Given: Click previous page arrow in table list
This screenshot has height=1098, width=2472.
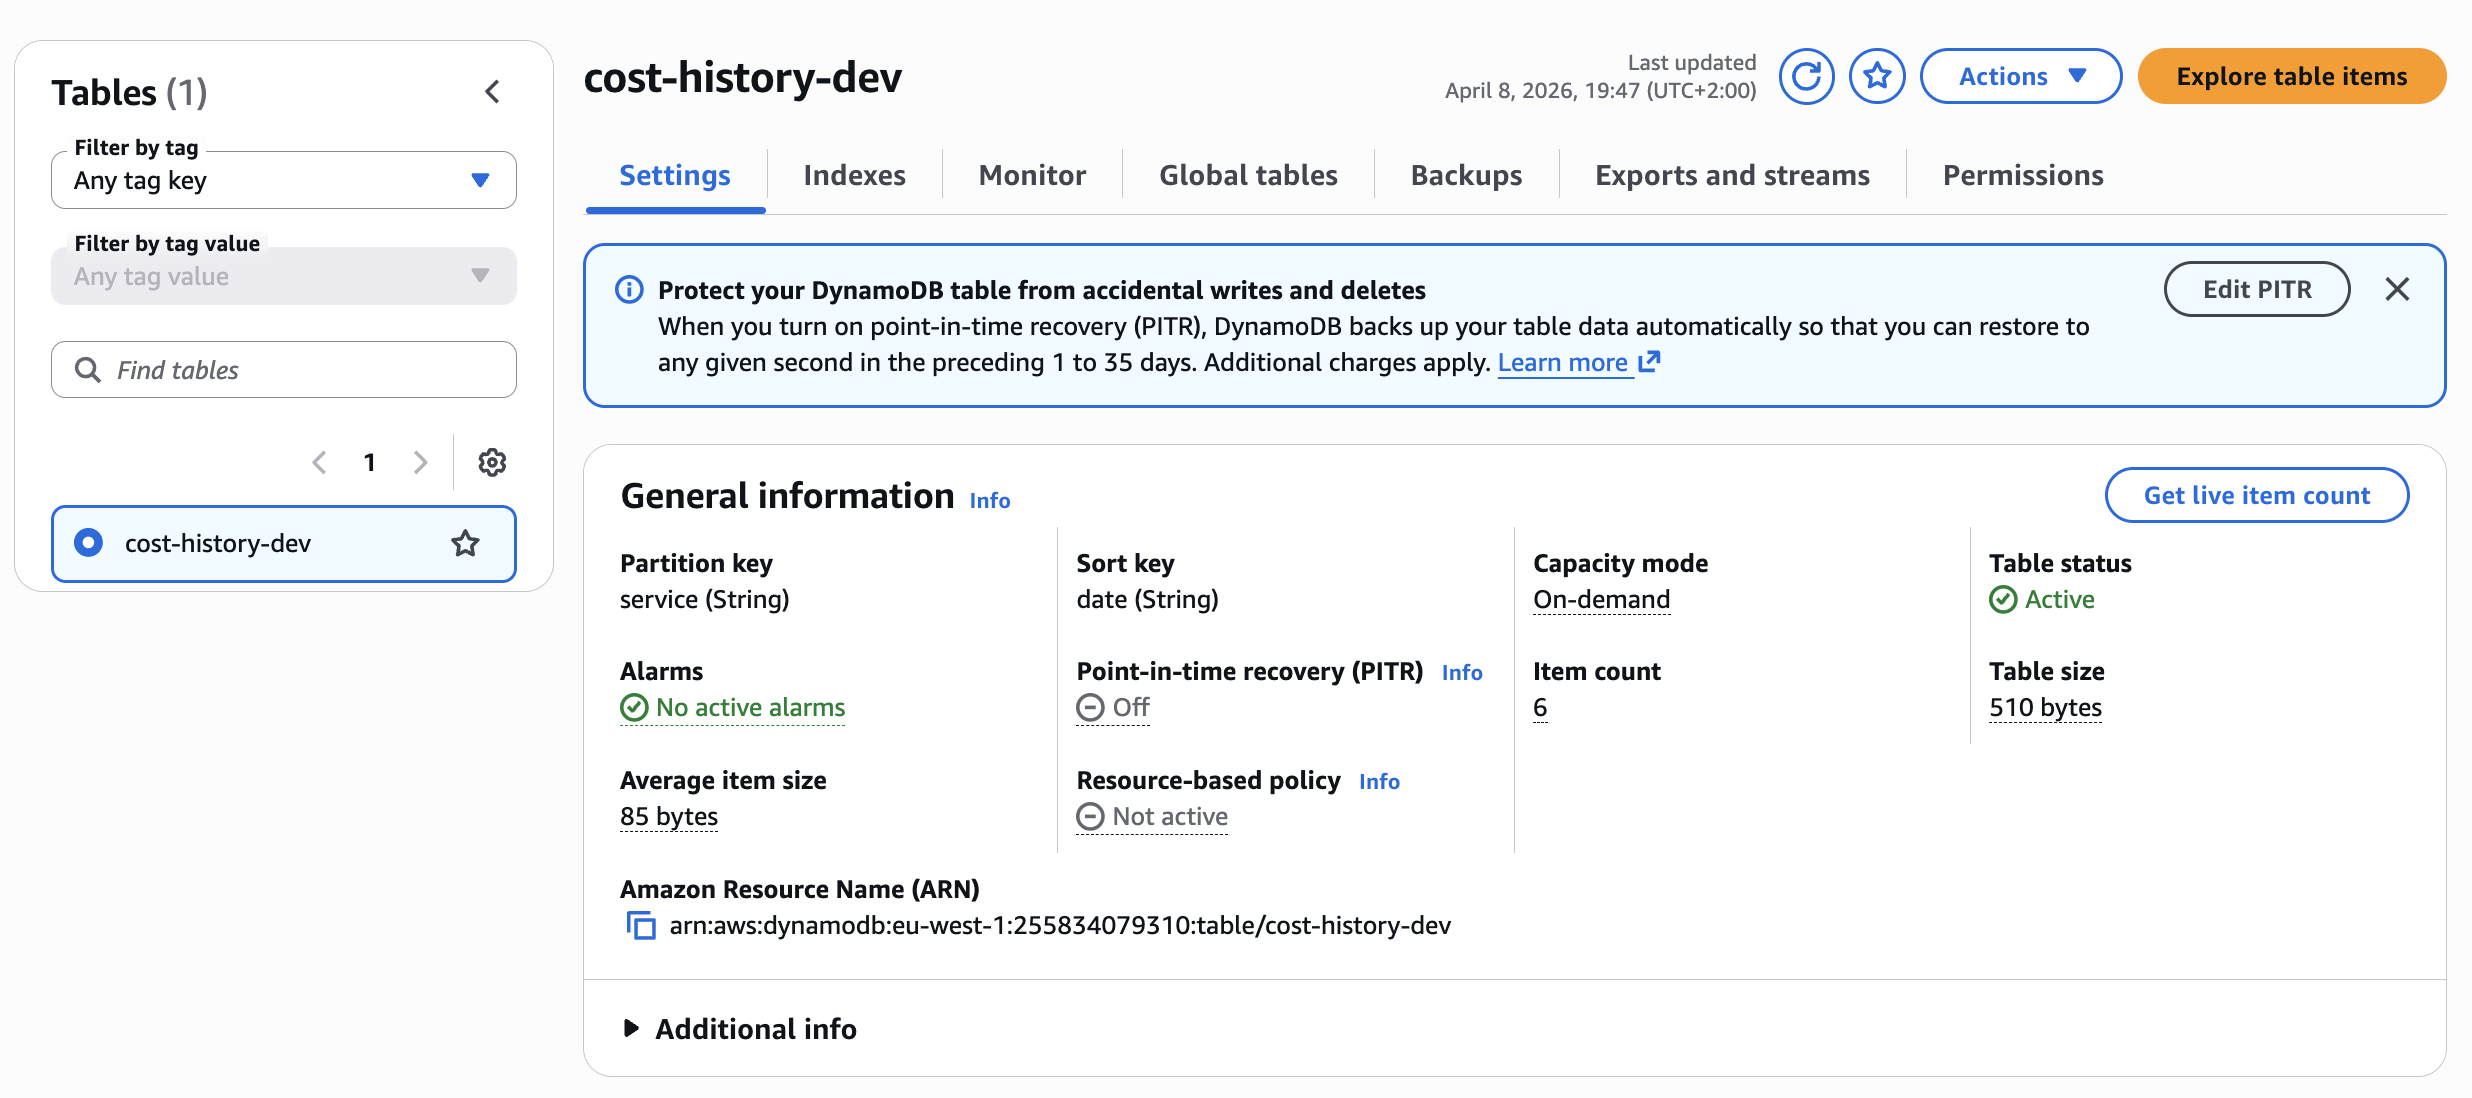Looking at the screenshot, I should (319, 462).
